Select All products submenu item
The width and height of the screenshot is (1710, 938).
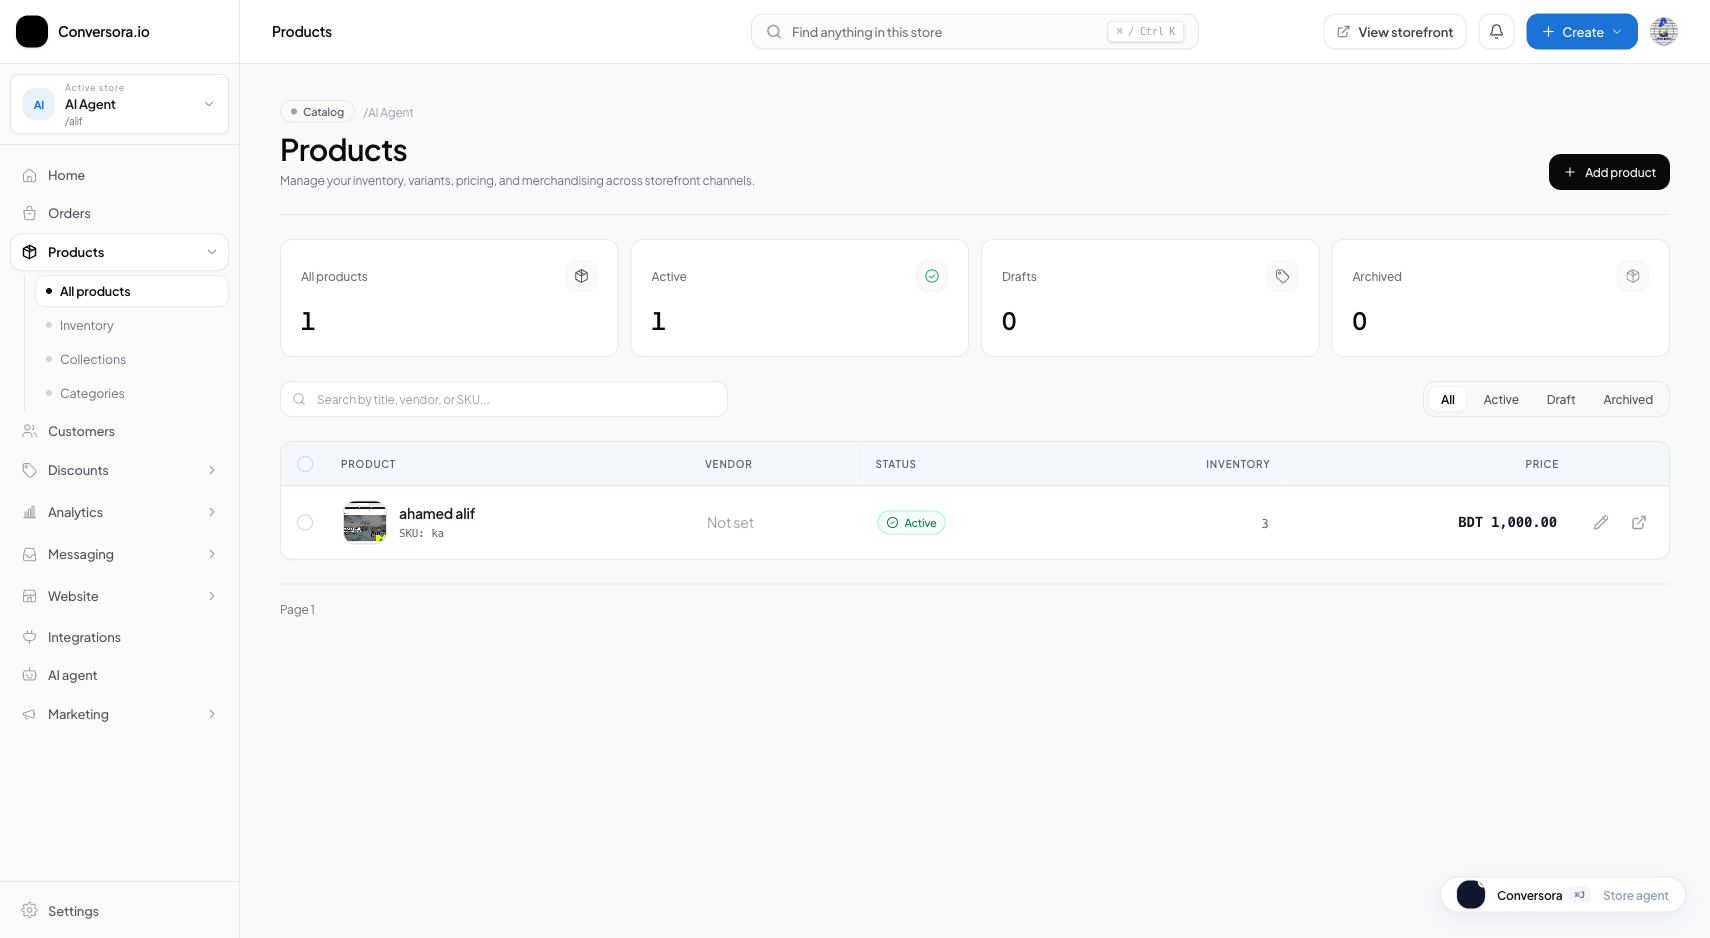point(132,291)
